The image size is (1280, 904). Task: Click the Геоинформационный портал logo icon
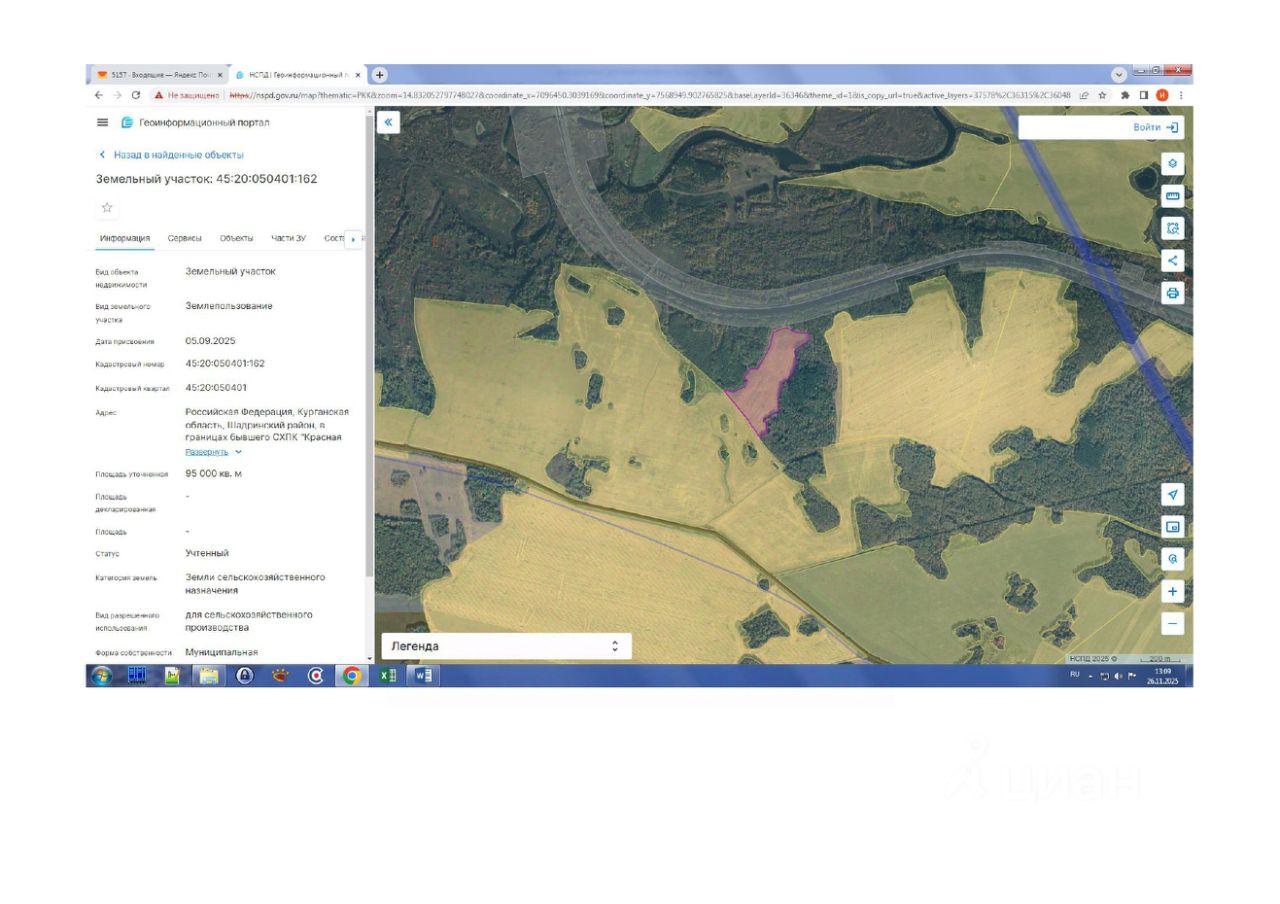point(127,122)
